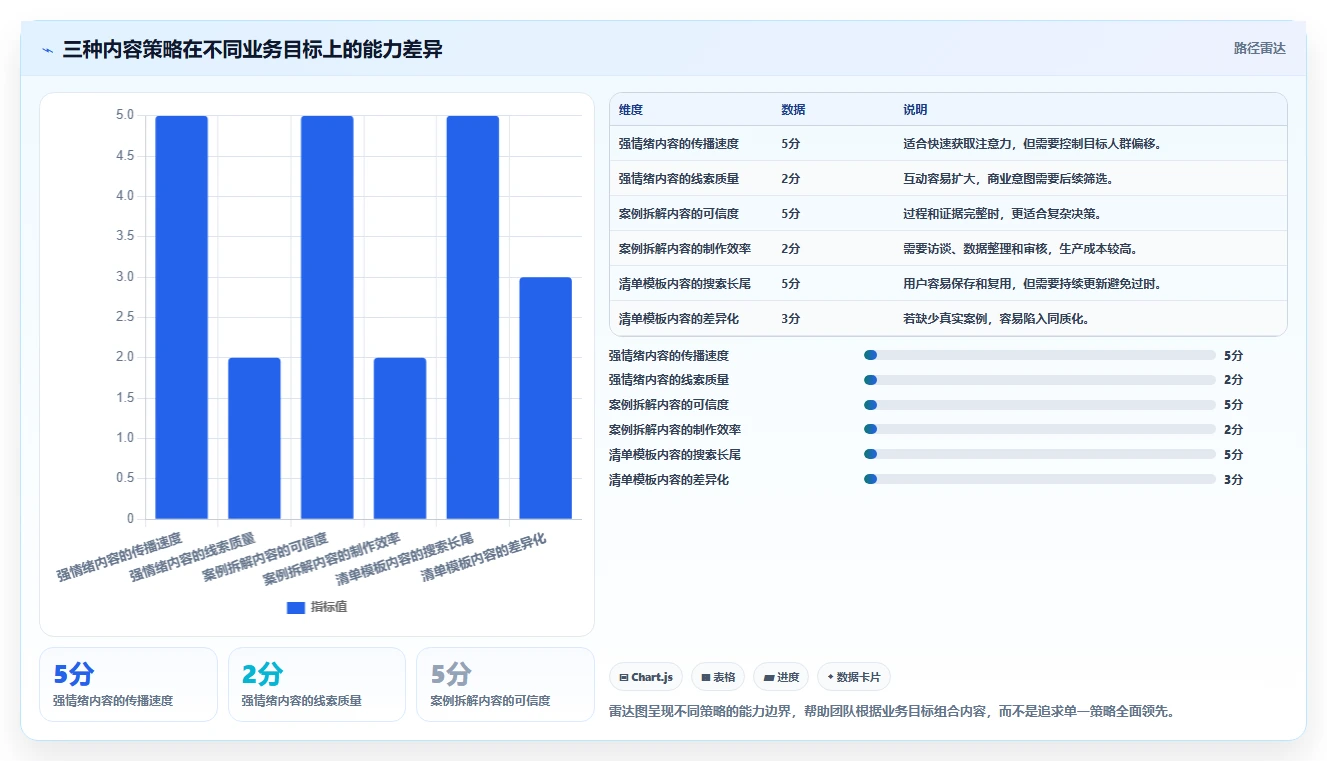Click the chart bar for 案例拆解内容的可信度
The width and height of the screenshot is (1327, 761).
click(x=327, y=317)
